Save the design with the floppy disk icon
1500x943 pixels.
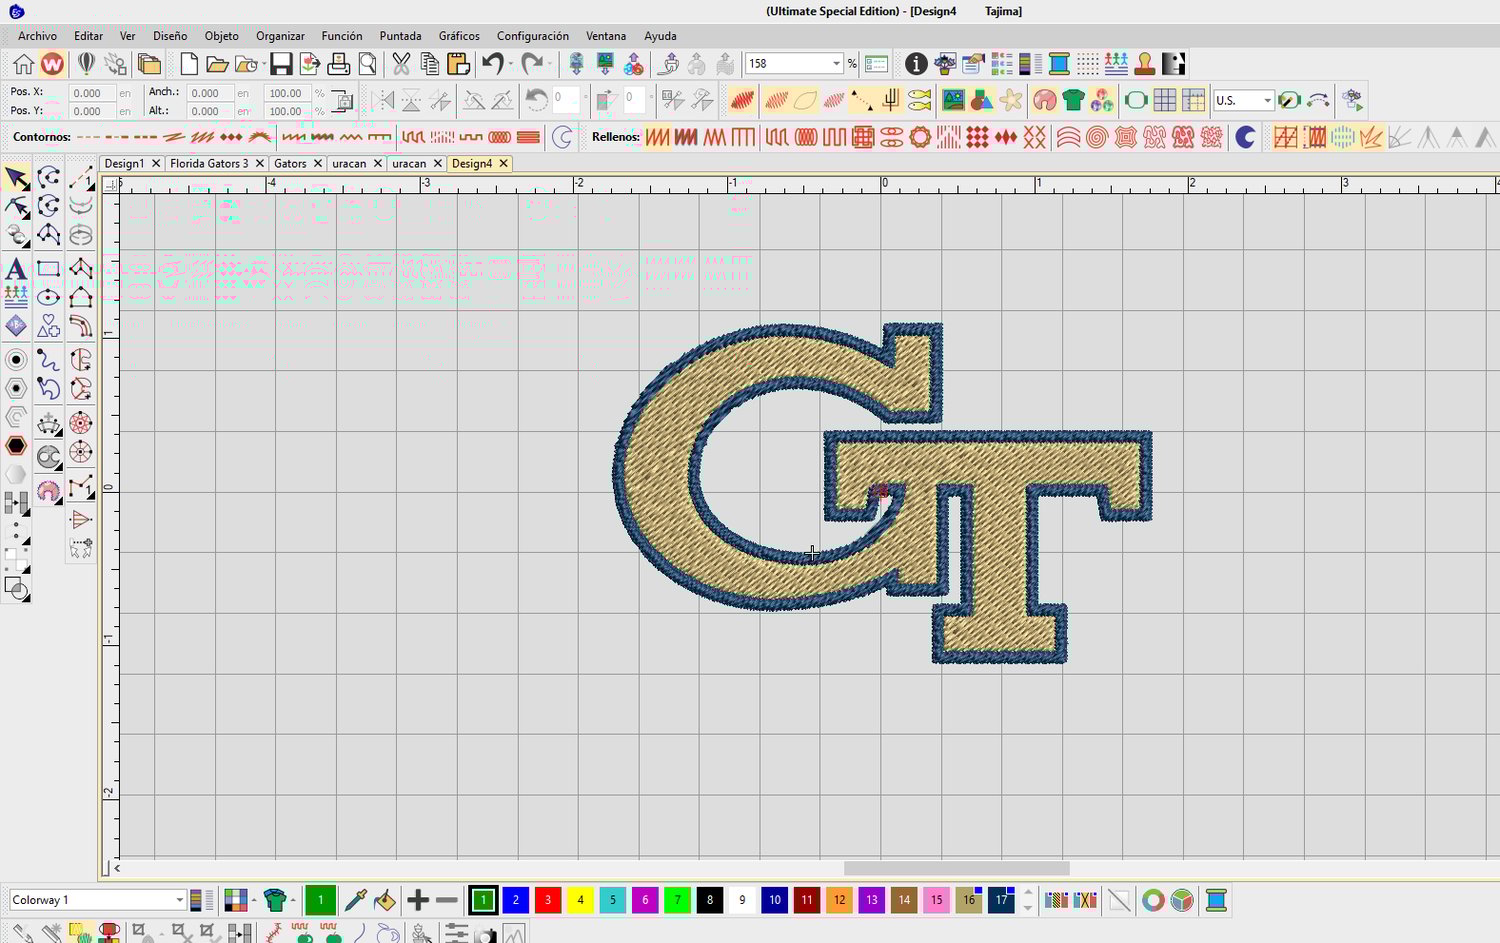(x=281, y=64)
